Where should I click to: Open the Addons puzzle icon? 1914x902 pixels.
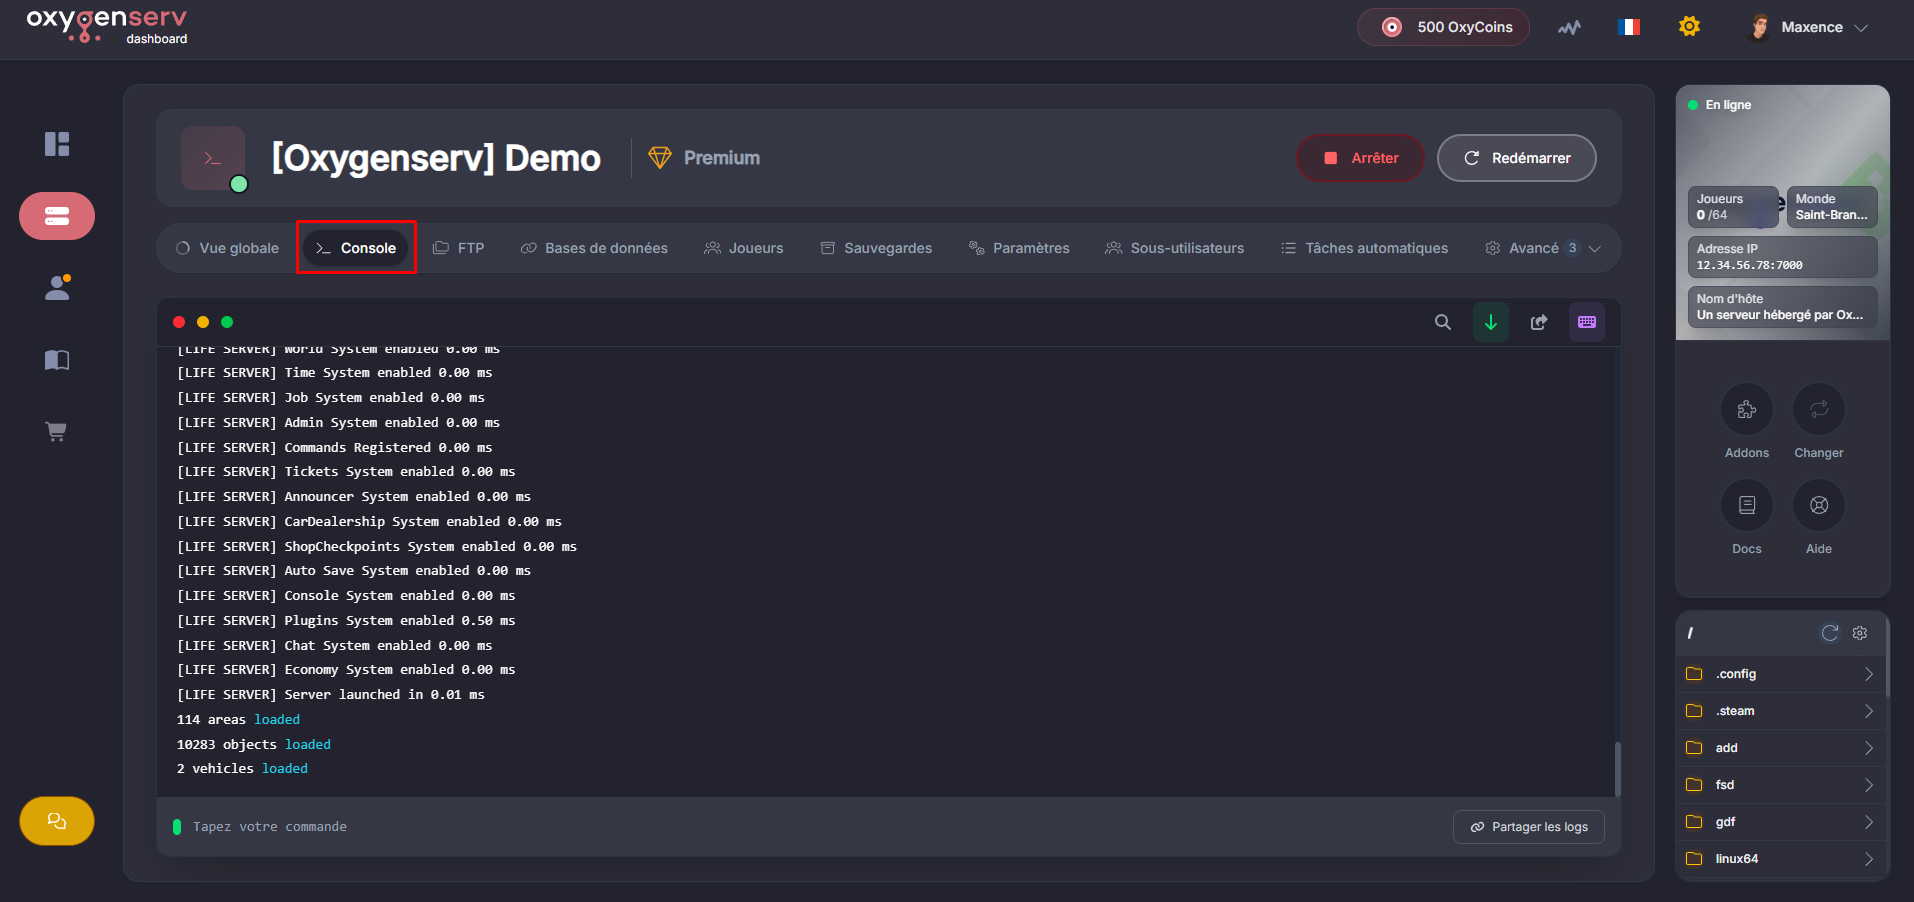pyautogui.click(x=1746, y=410)
